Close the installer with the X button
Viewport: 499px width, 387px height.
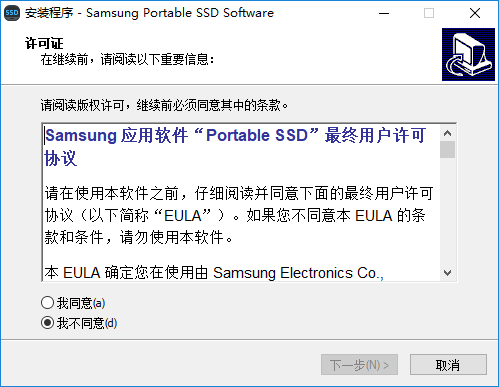[x=475, y=13]
